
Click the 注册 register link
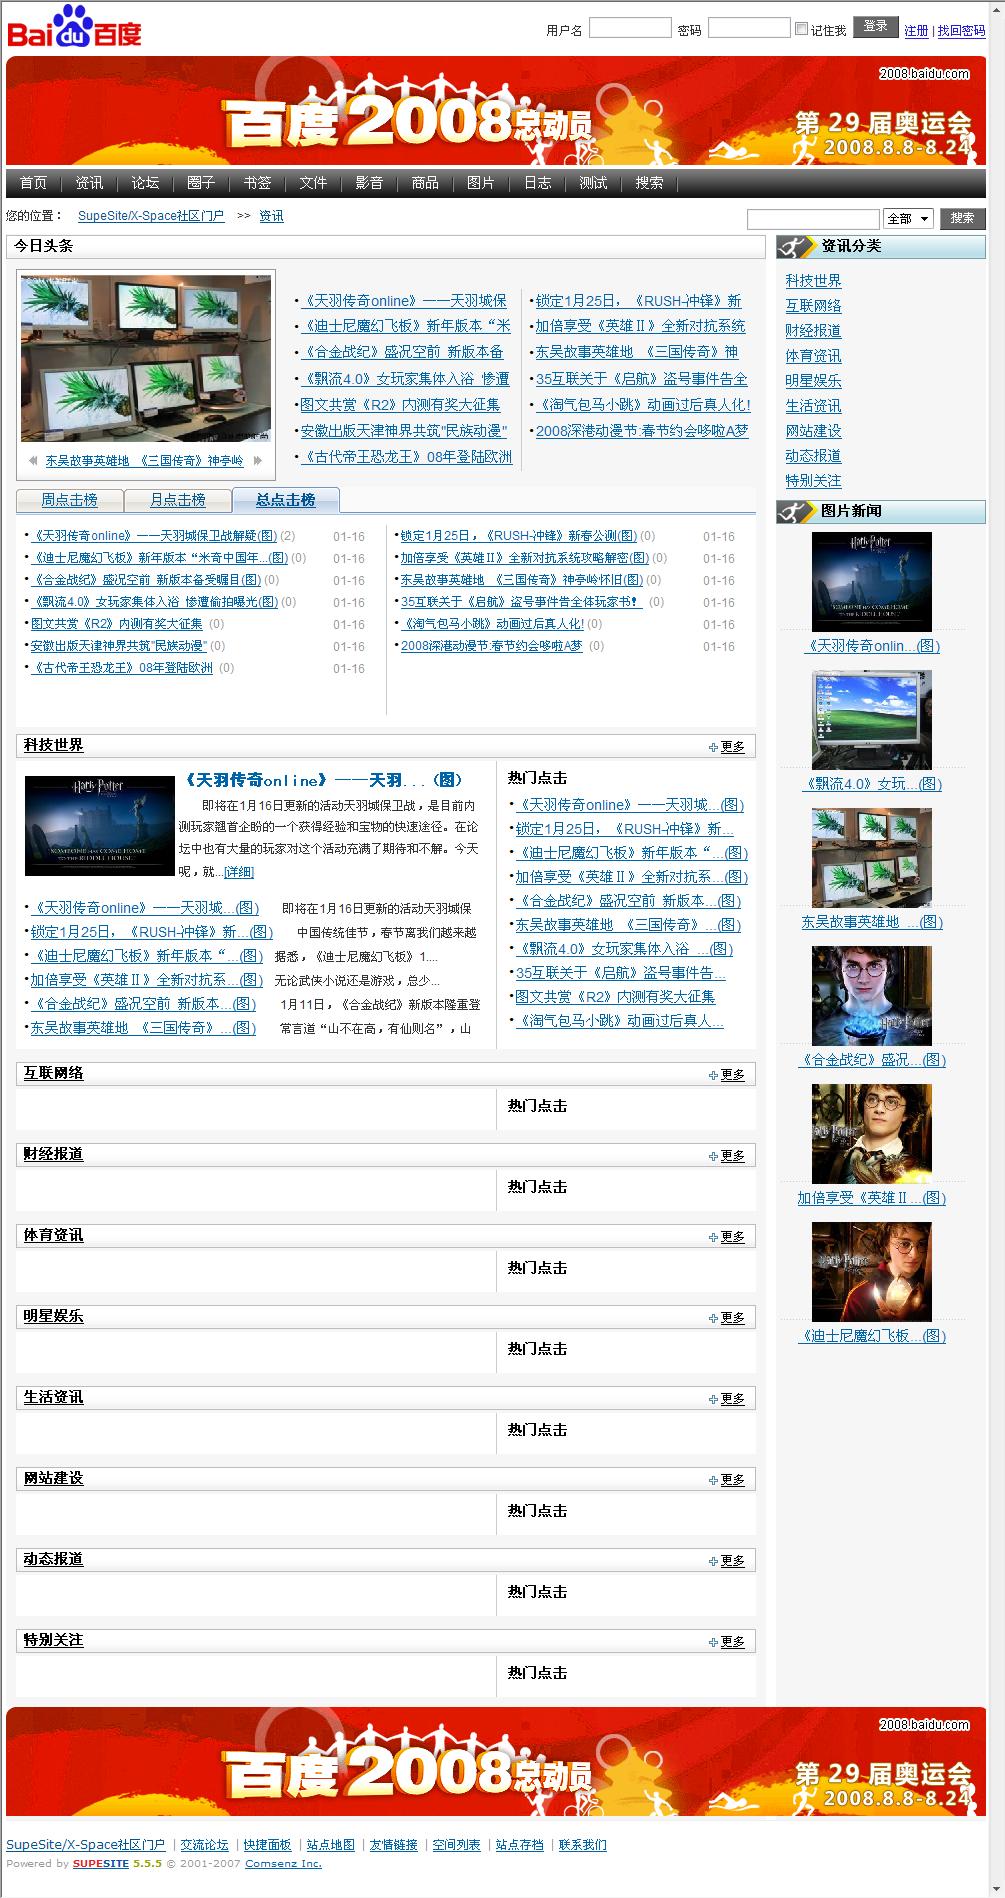pos(916,31)
